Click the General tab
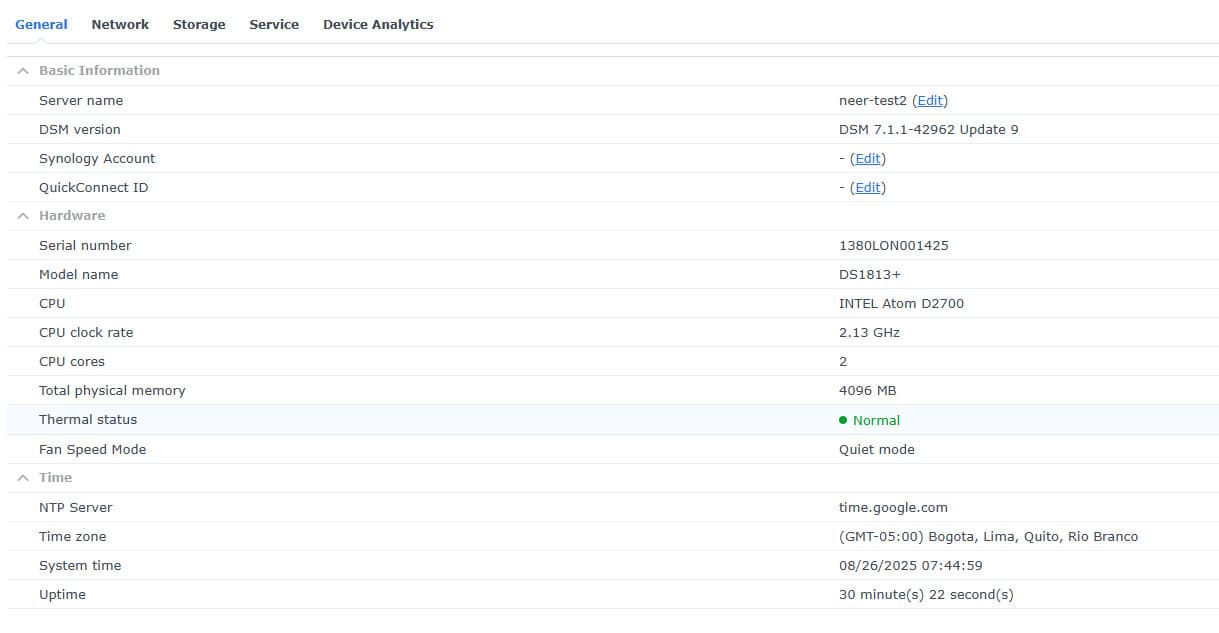Screen dimensions: 1219x633 coord(41,24)
